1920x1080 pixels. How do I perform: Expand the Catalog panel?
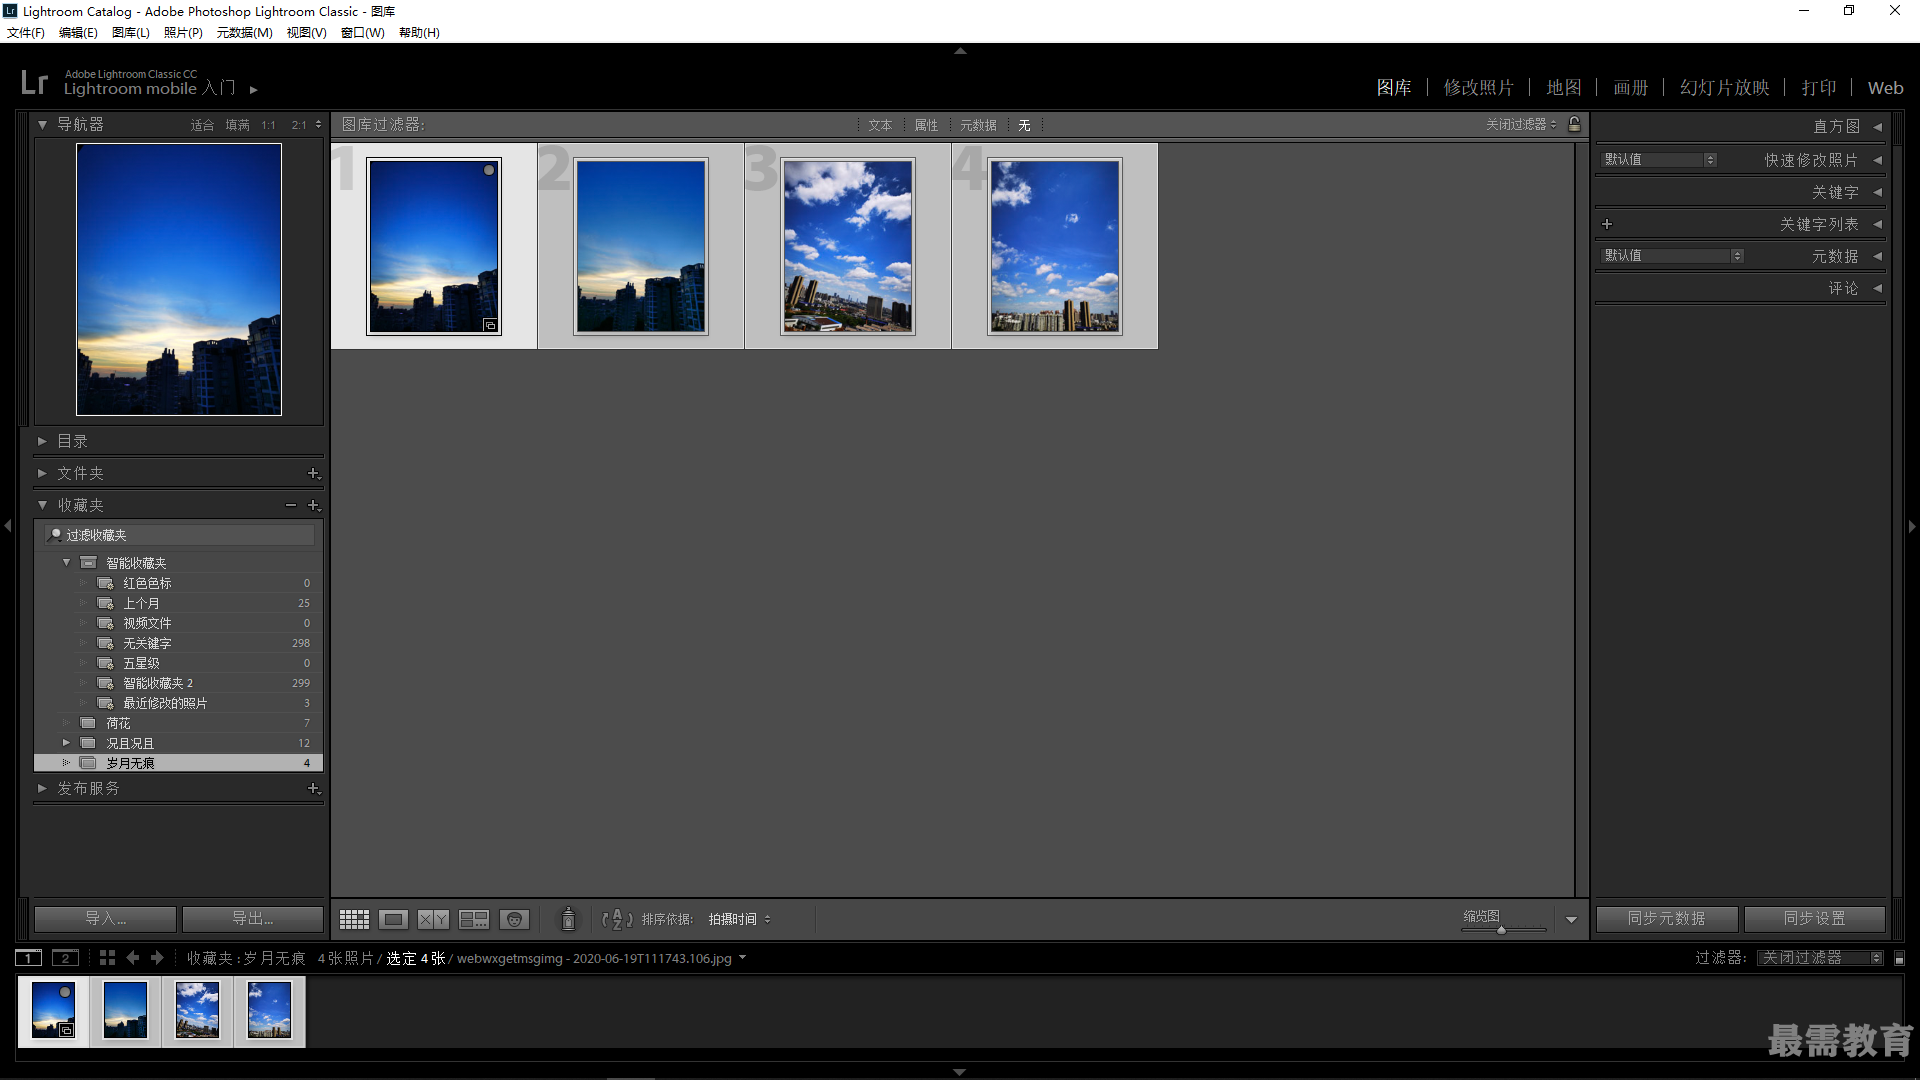(42, 441)
